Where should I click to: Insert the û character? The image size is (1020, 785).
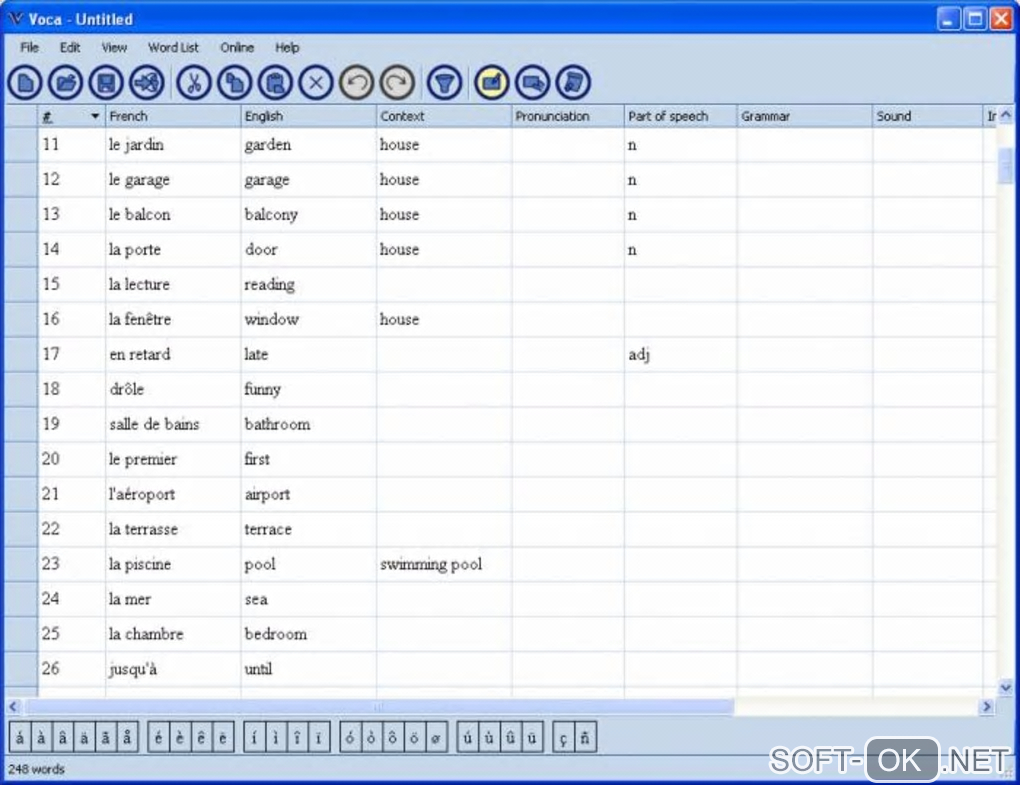[x=511, y=738]
